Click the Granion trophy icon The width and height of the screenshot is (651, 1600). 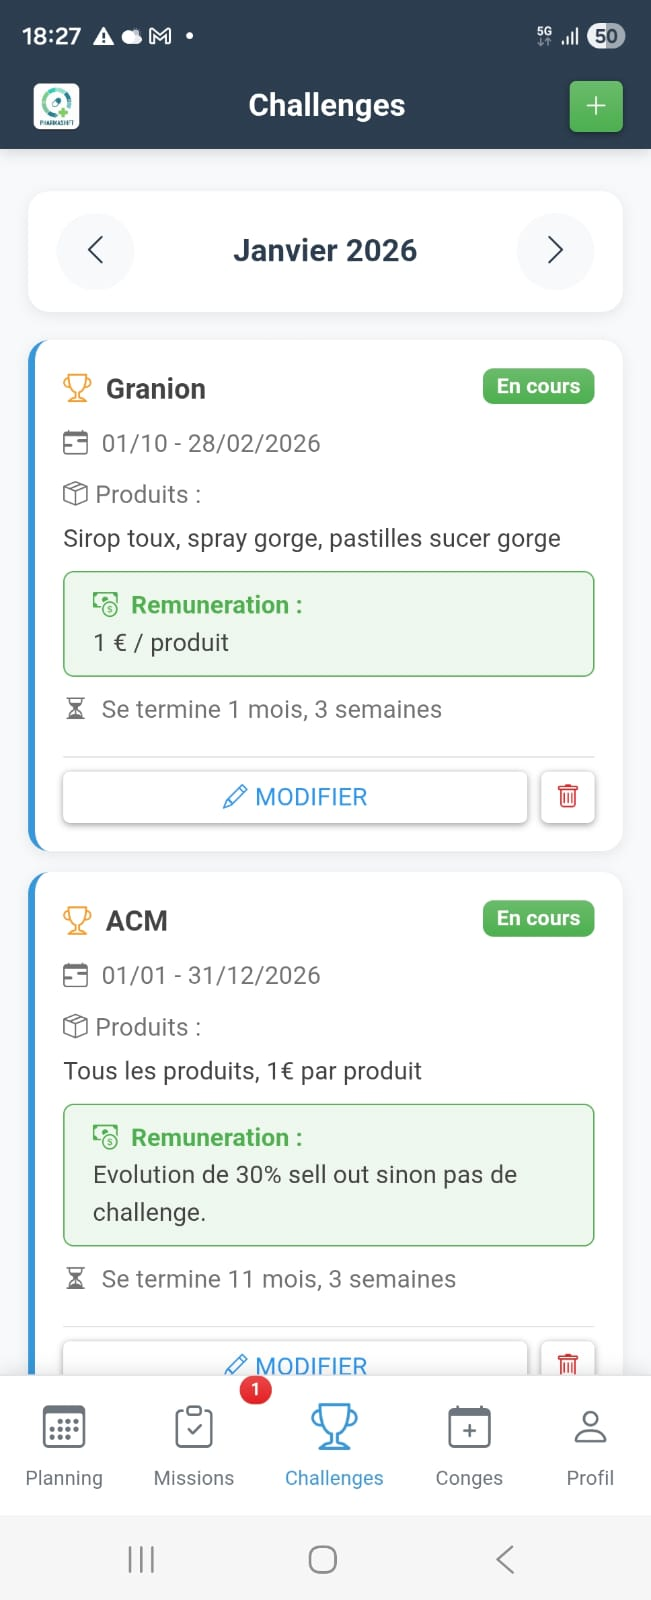click(77, 388)
